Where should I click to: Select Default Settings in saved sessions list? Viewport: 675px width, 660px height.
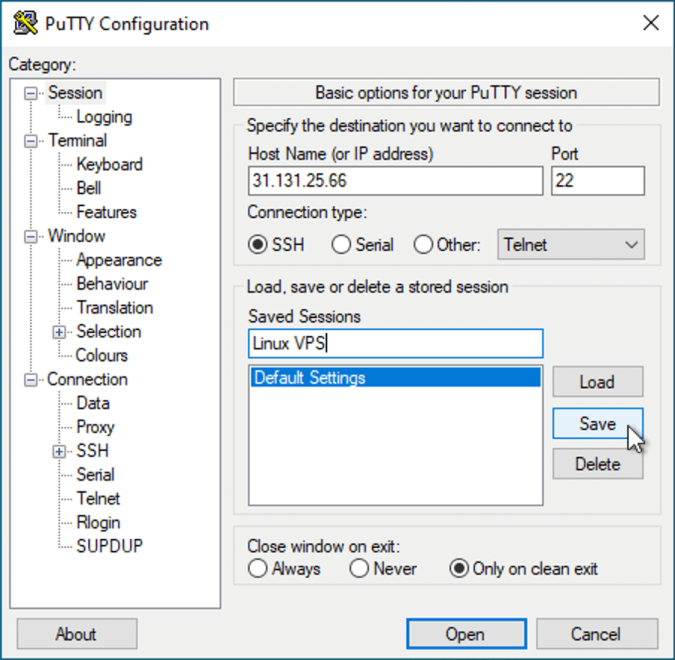coord(395,378)
